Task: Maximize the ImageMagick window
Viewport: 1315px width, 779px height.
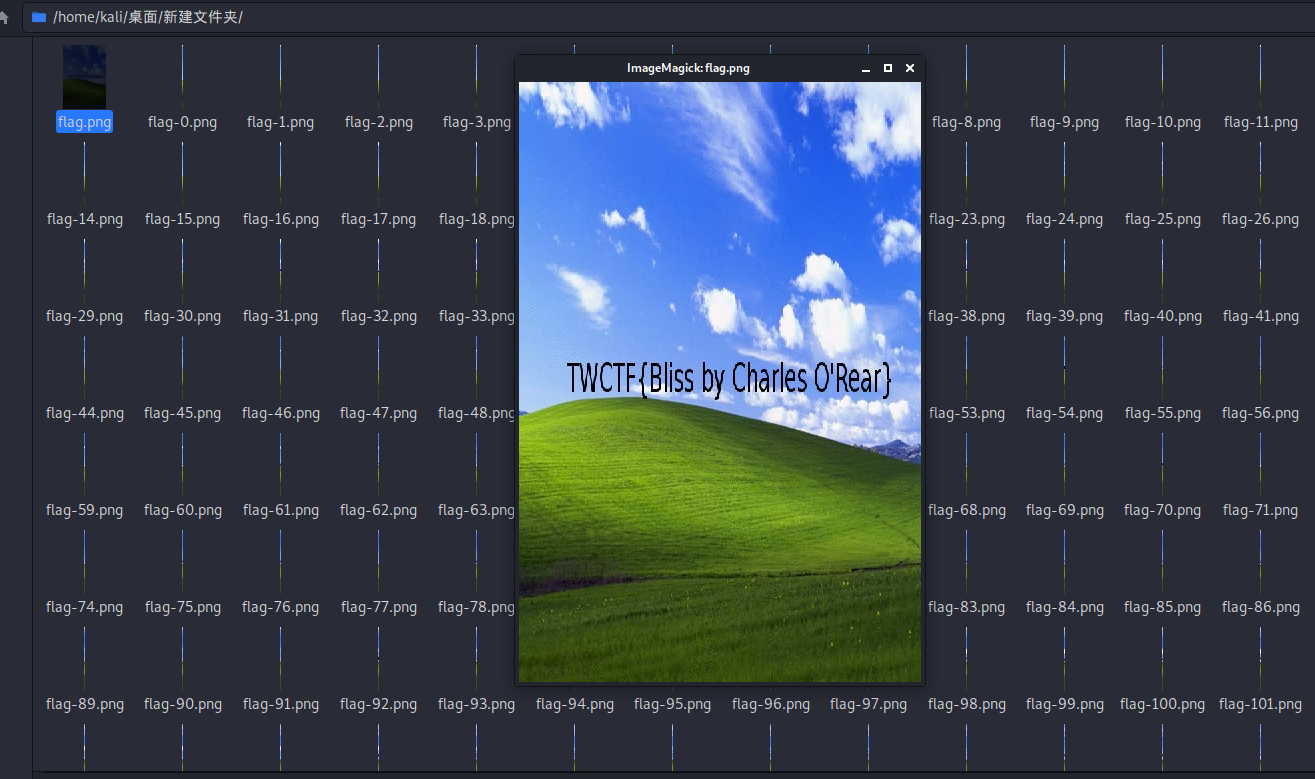Action: pos(888,68)
